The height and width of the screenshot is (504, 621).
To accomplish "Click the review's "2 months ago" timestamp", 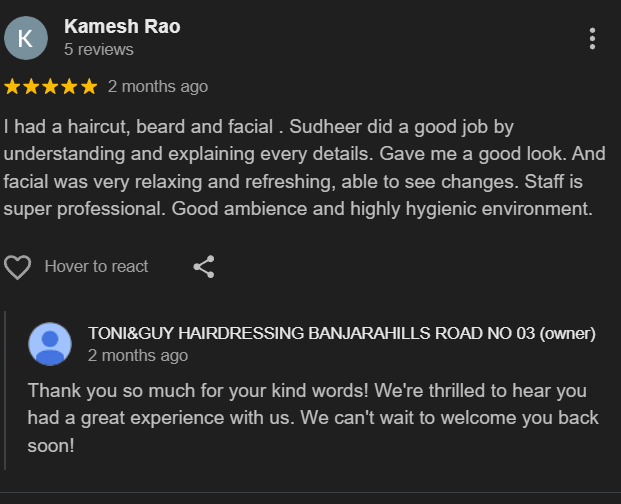I will [x=158, y=87].
